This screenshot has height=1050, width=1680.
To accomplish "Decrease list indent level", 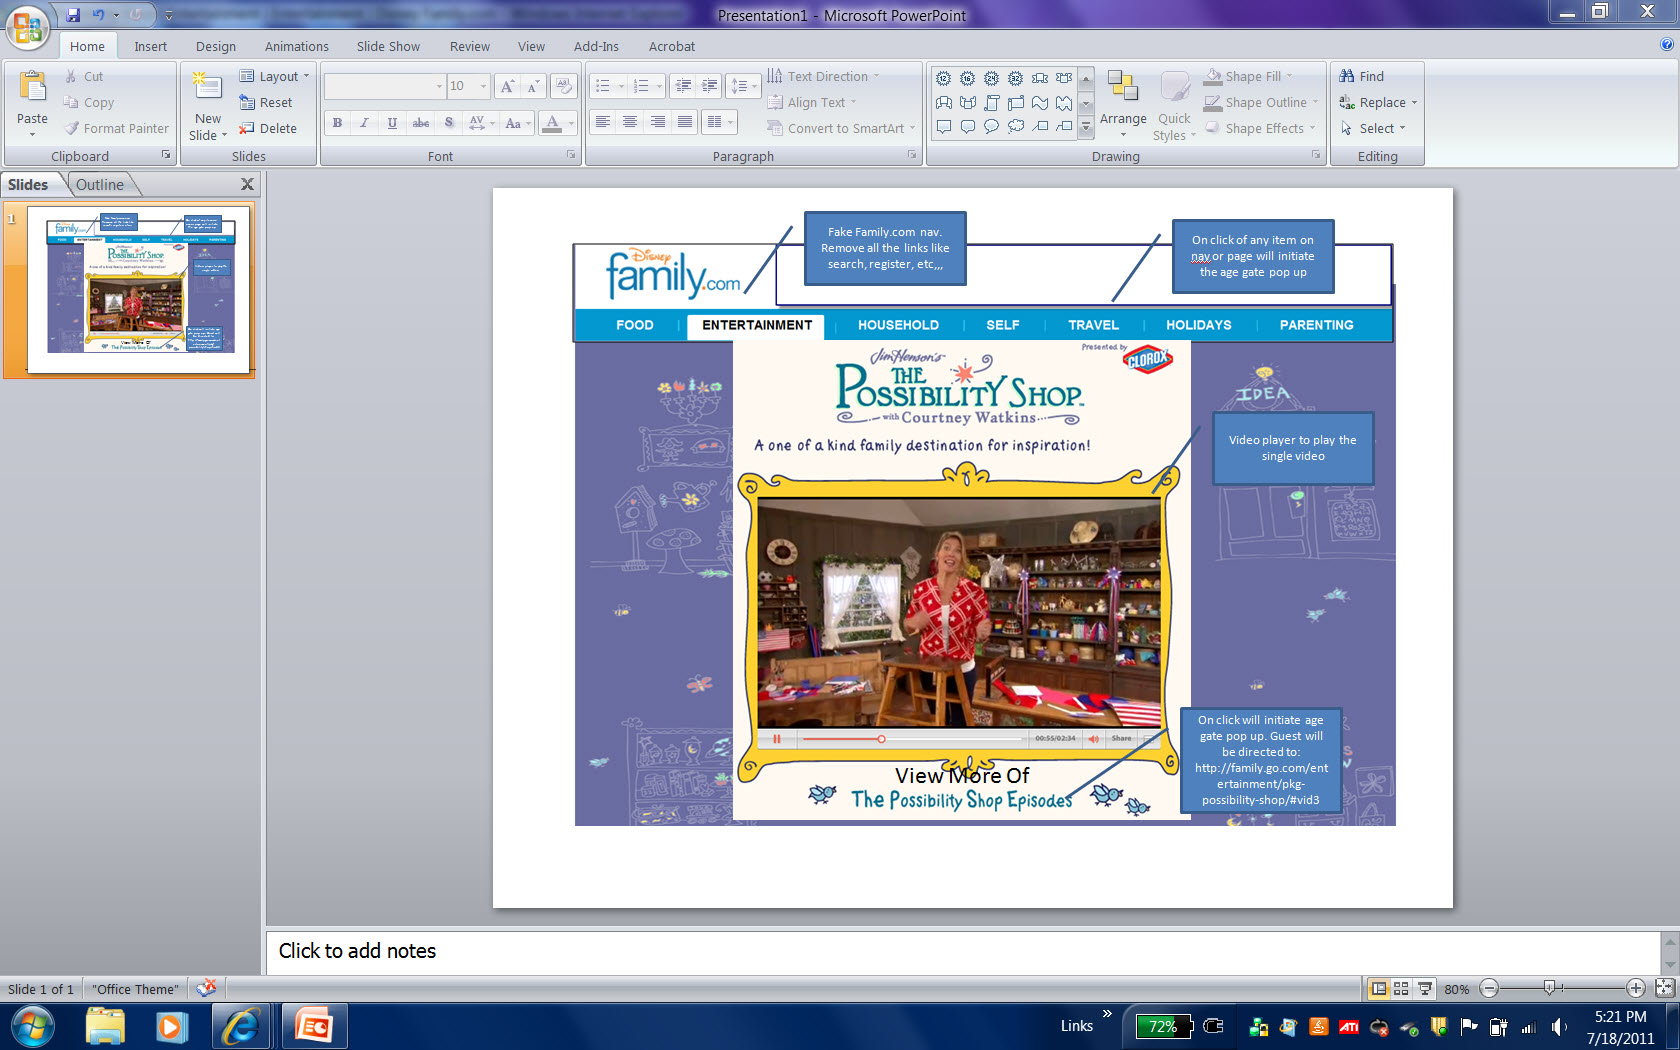I will 683,86.
